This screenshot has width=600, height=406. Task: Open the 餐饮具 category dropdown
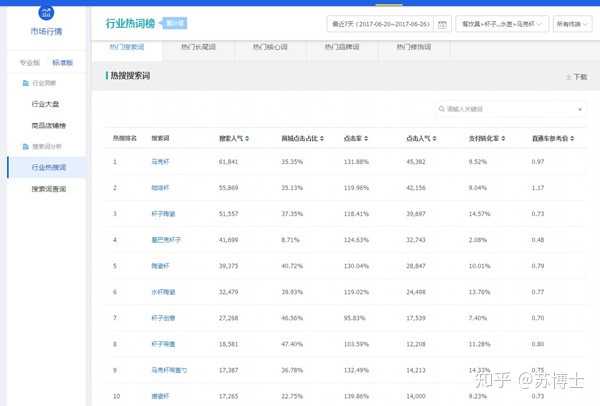pyautogui.click(x=497, y=23)
